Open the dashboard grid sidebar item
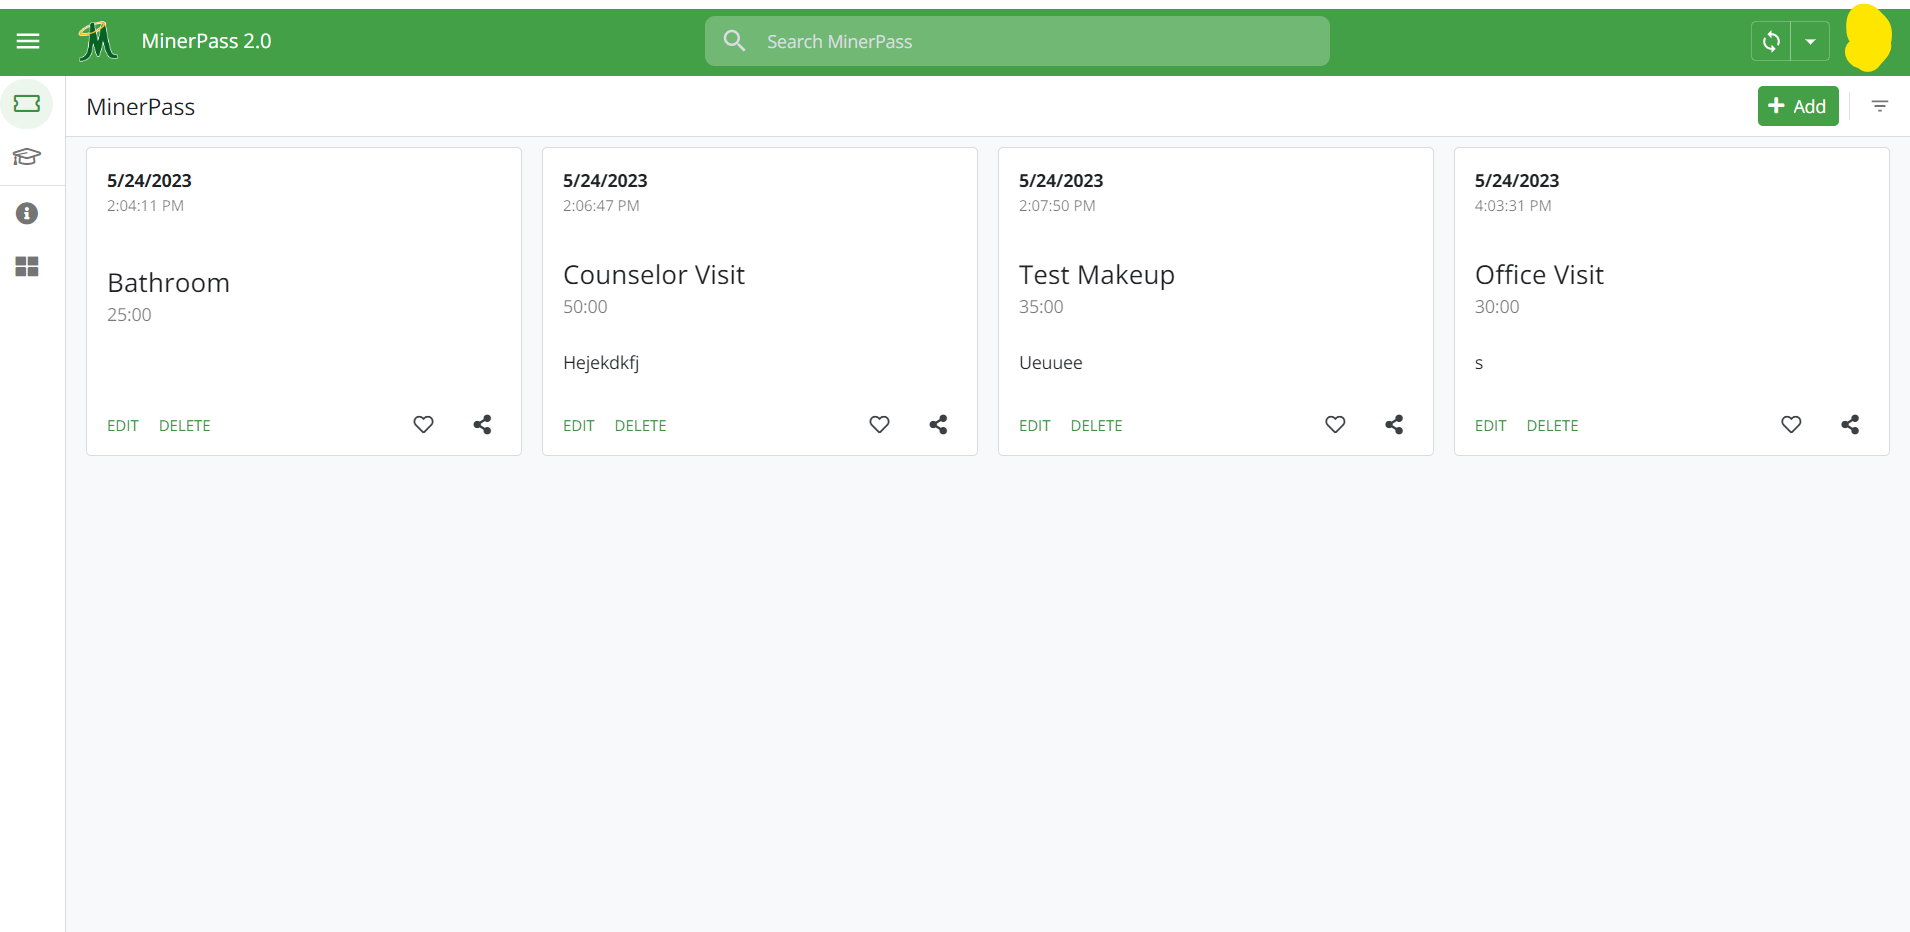This screenshot has width=1910, height=932. click(x=27, y=266)
